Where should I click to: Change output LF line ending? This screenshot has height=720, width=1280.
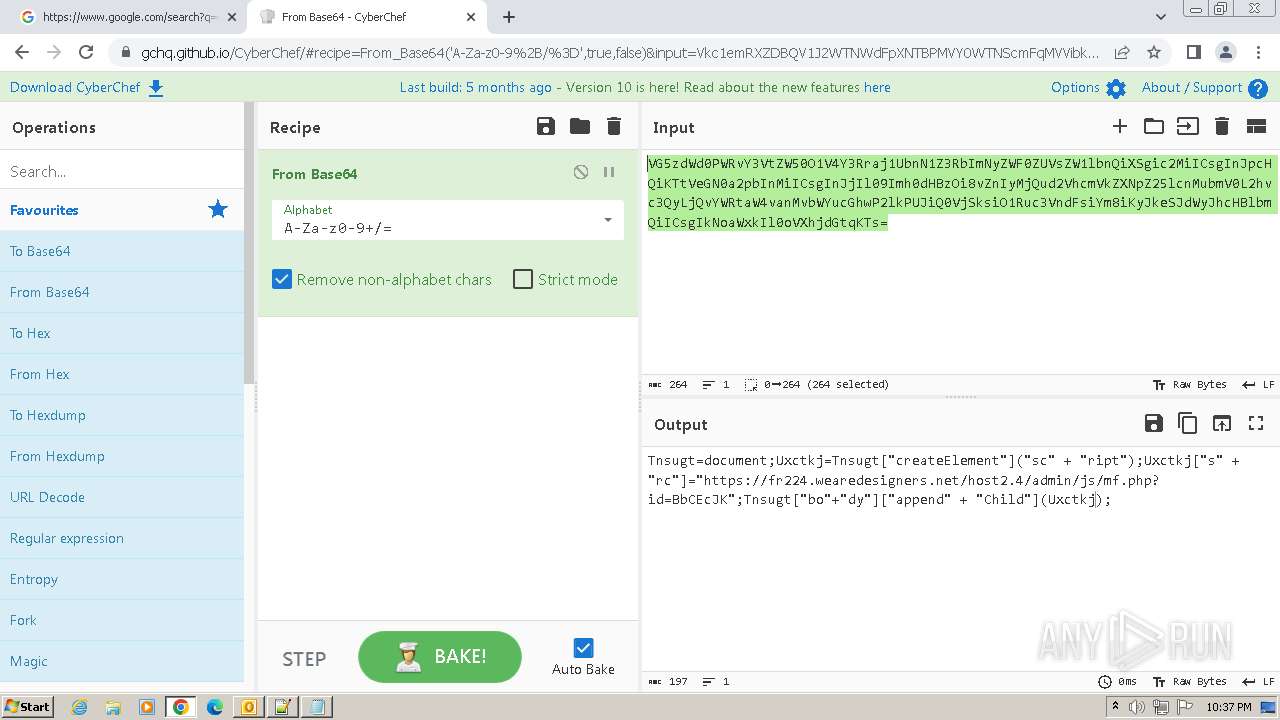[1258, 681]
